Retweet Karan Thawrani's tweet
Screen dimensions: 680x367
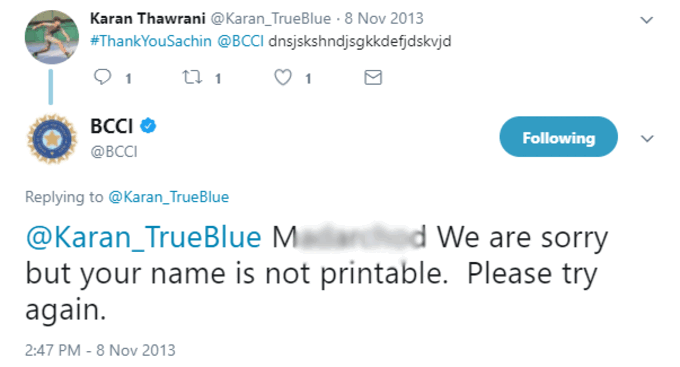(192, 77)
